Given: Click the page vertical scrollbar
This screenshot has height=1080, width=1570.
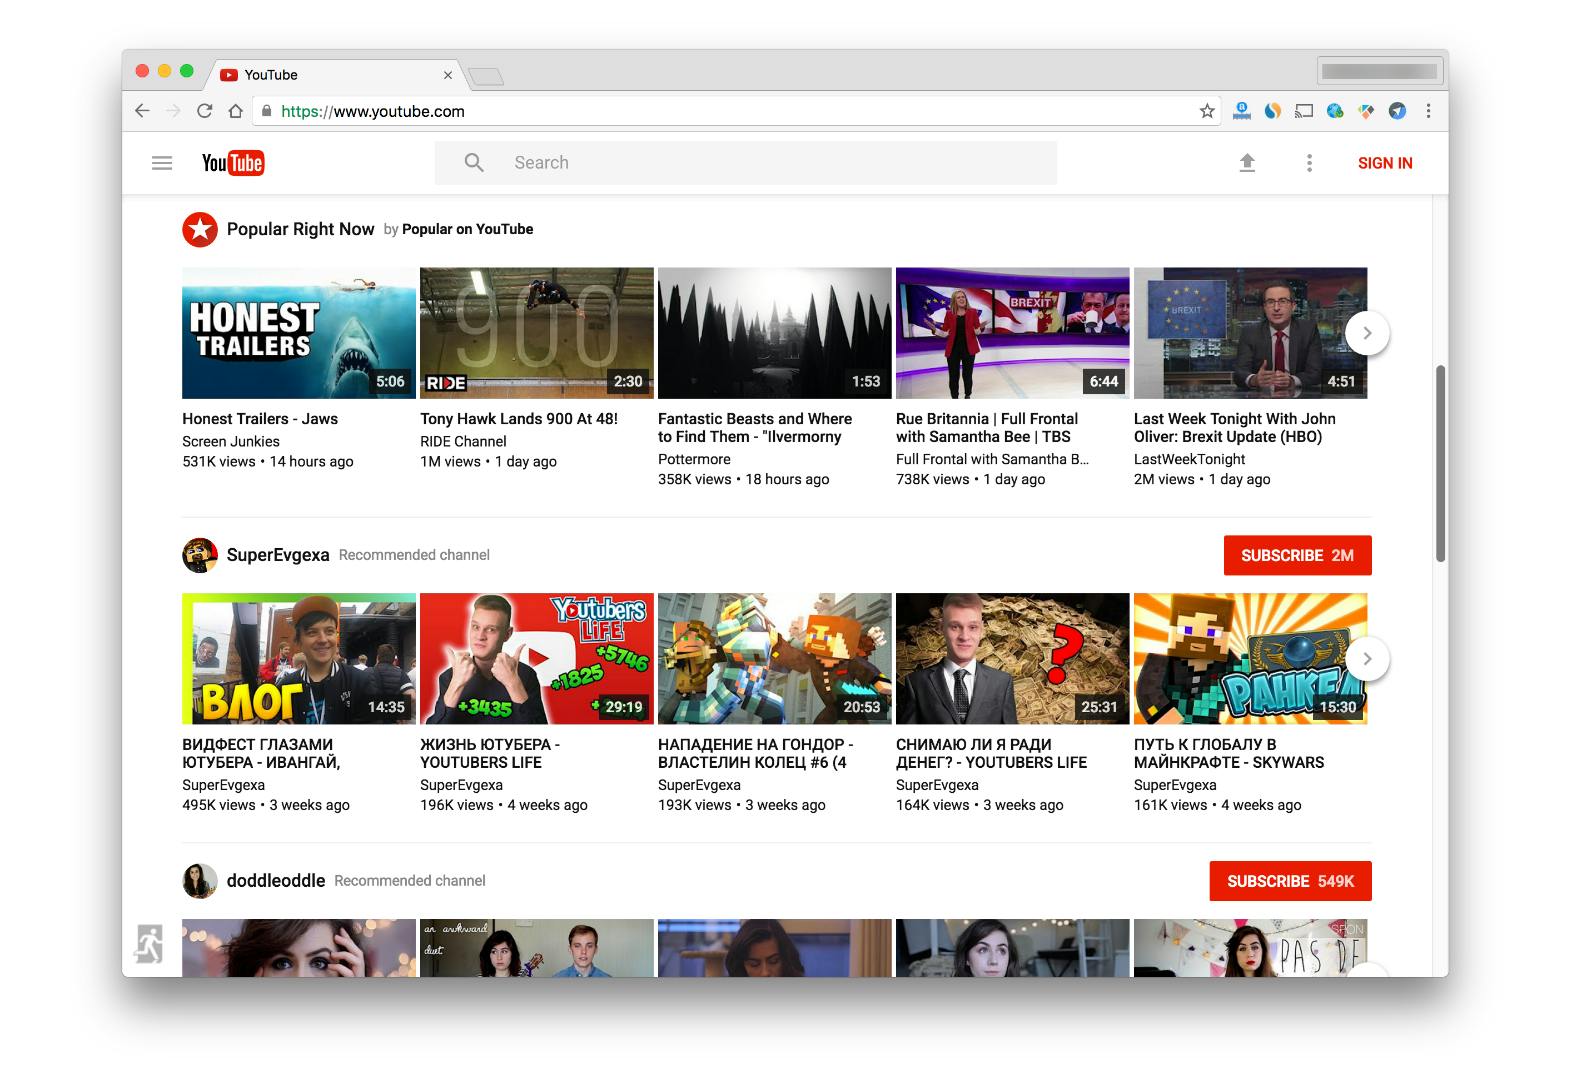Looking at the screenshot, I should click(1441, 463).
